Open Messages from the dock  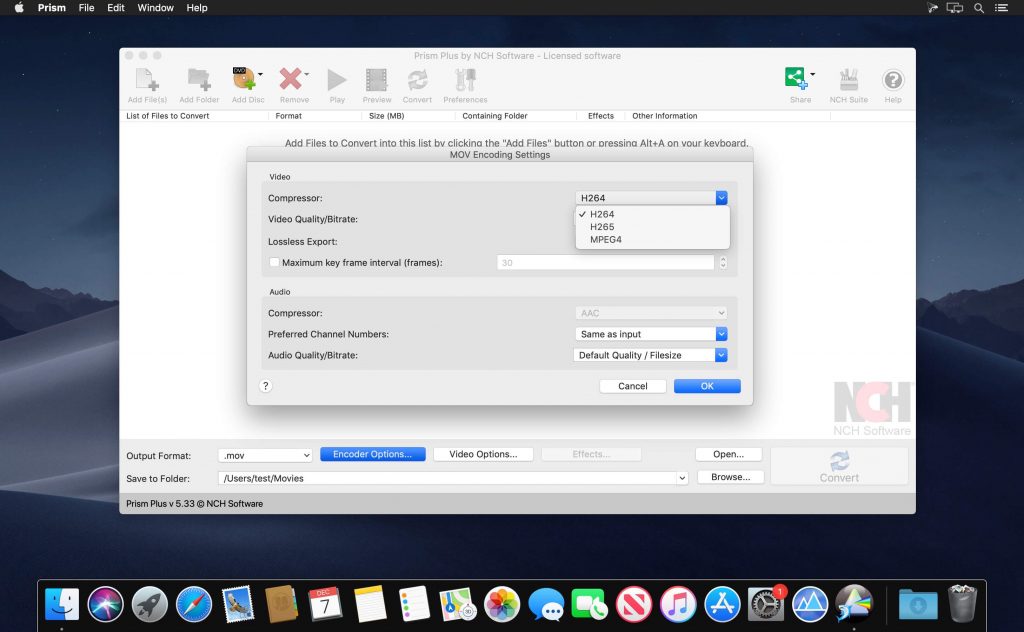[546, 604]
